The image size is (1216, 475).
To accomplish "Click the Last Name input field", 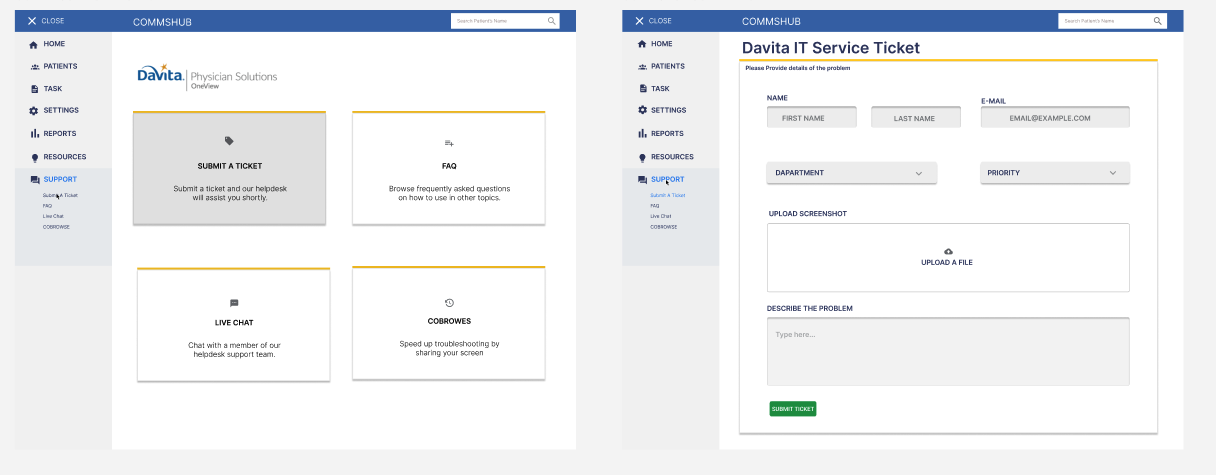I will [916, 117].
